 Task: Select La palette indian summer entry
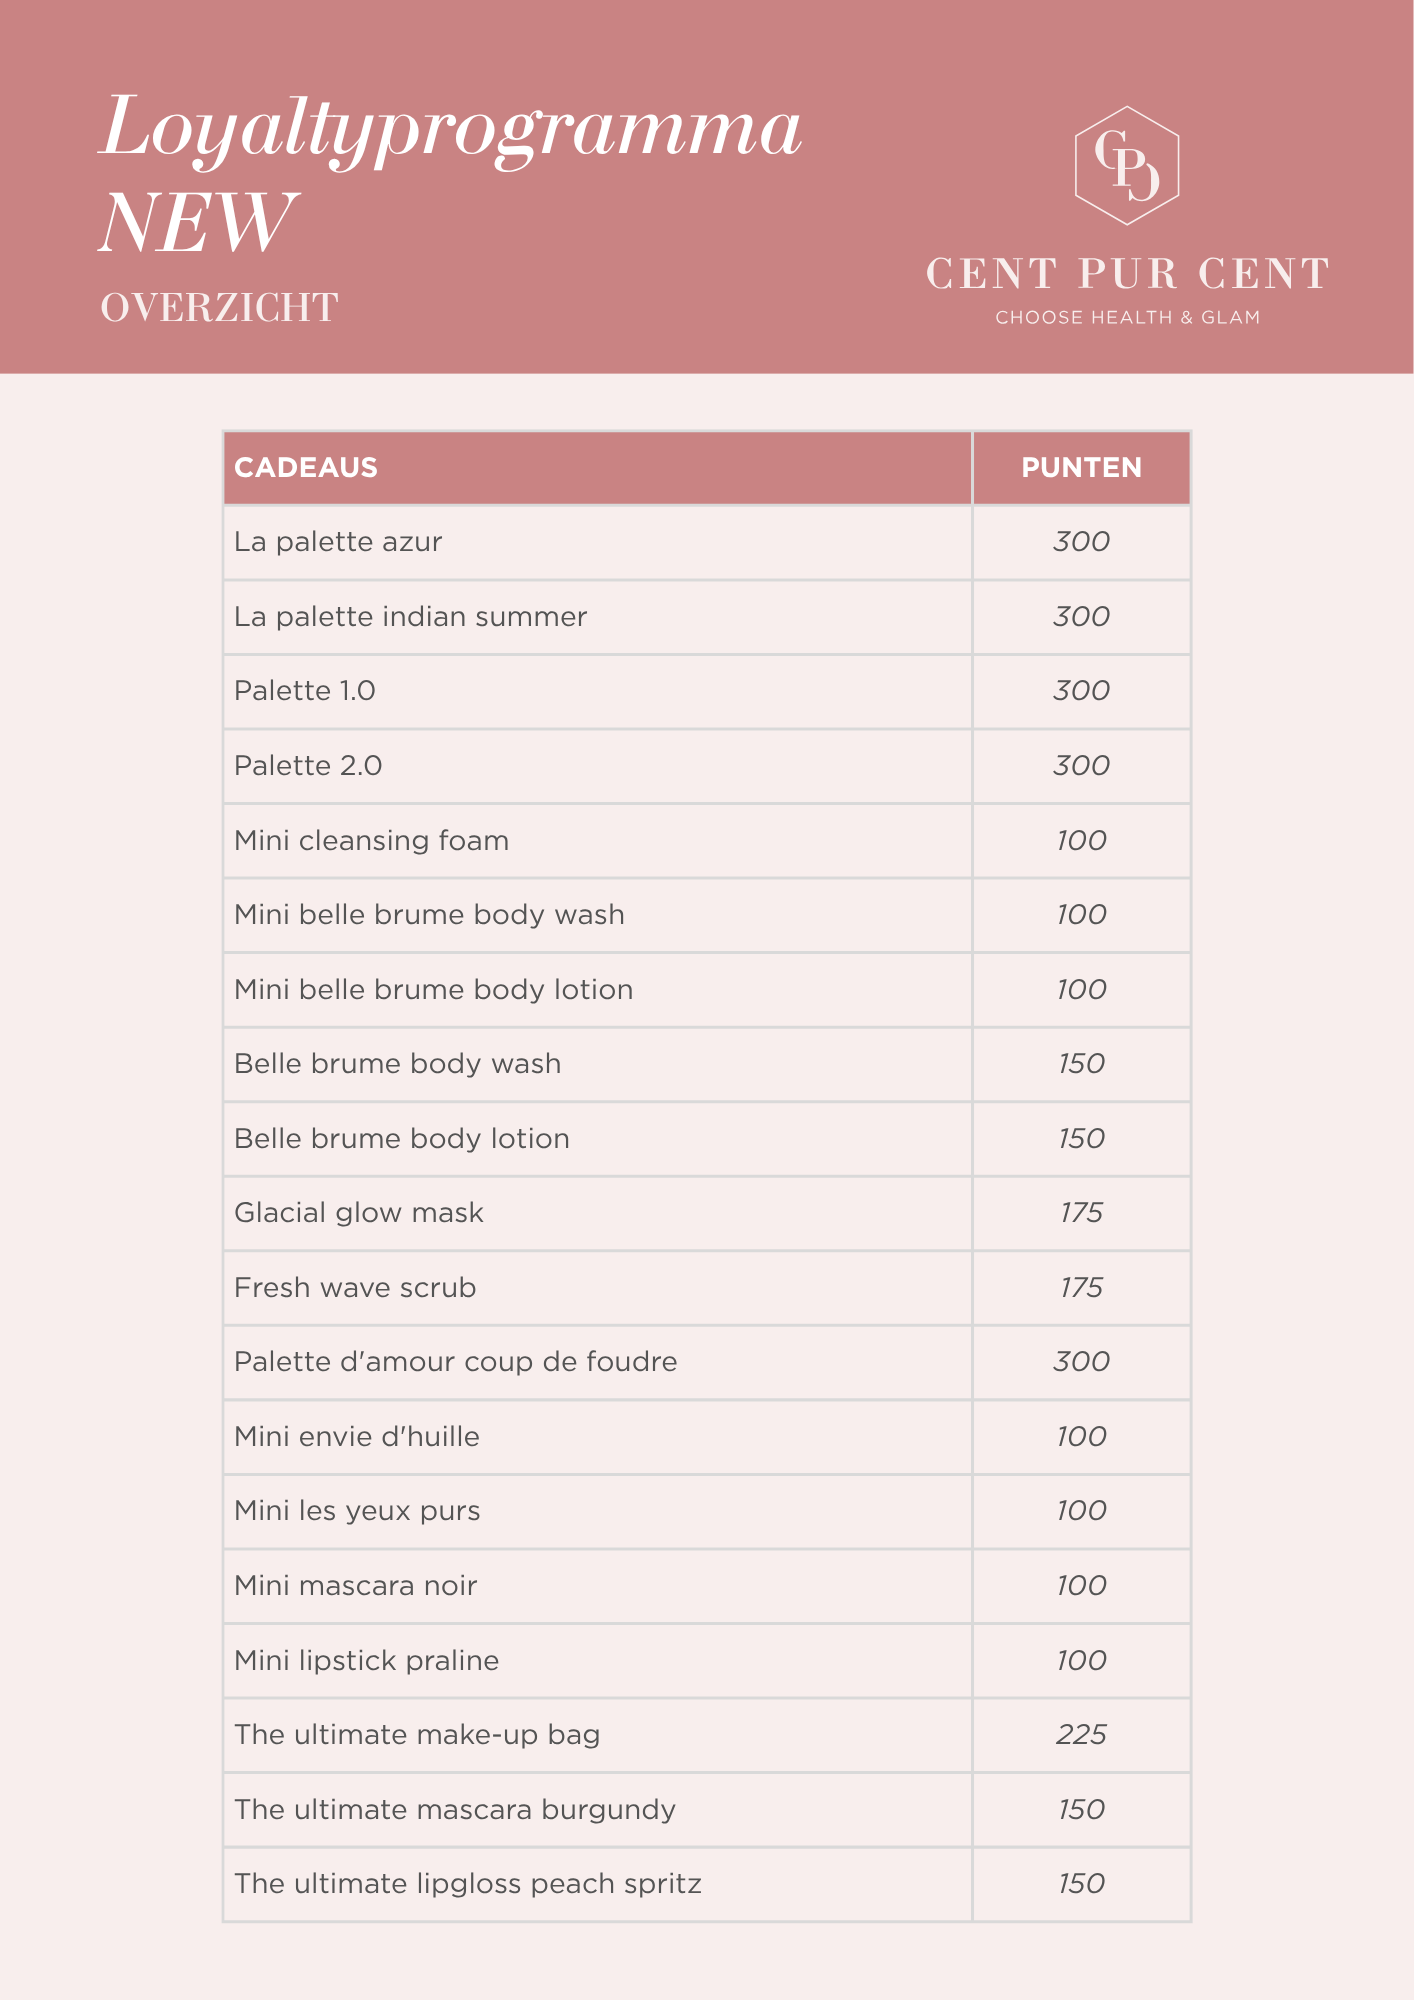coord(410,617)
